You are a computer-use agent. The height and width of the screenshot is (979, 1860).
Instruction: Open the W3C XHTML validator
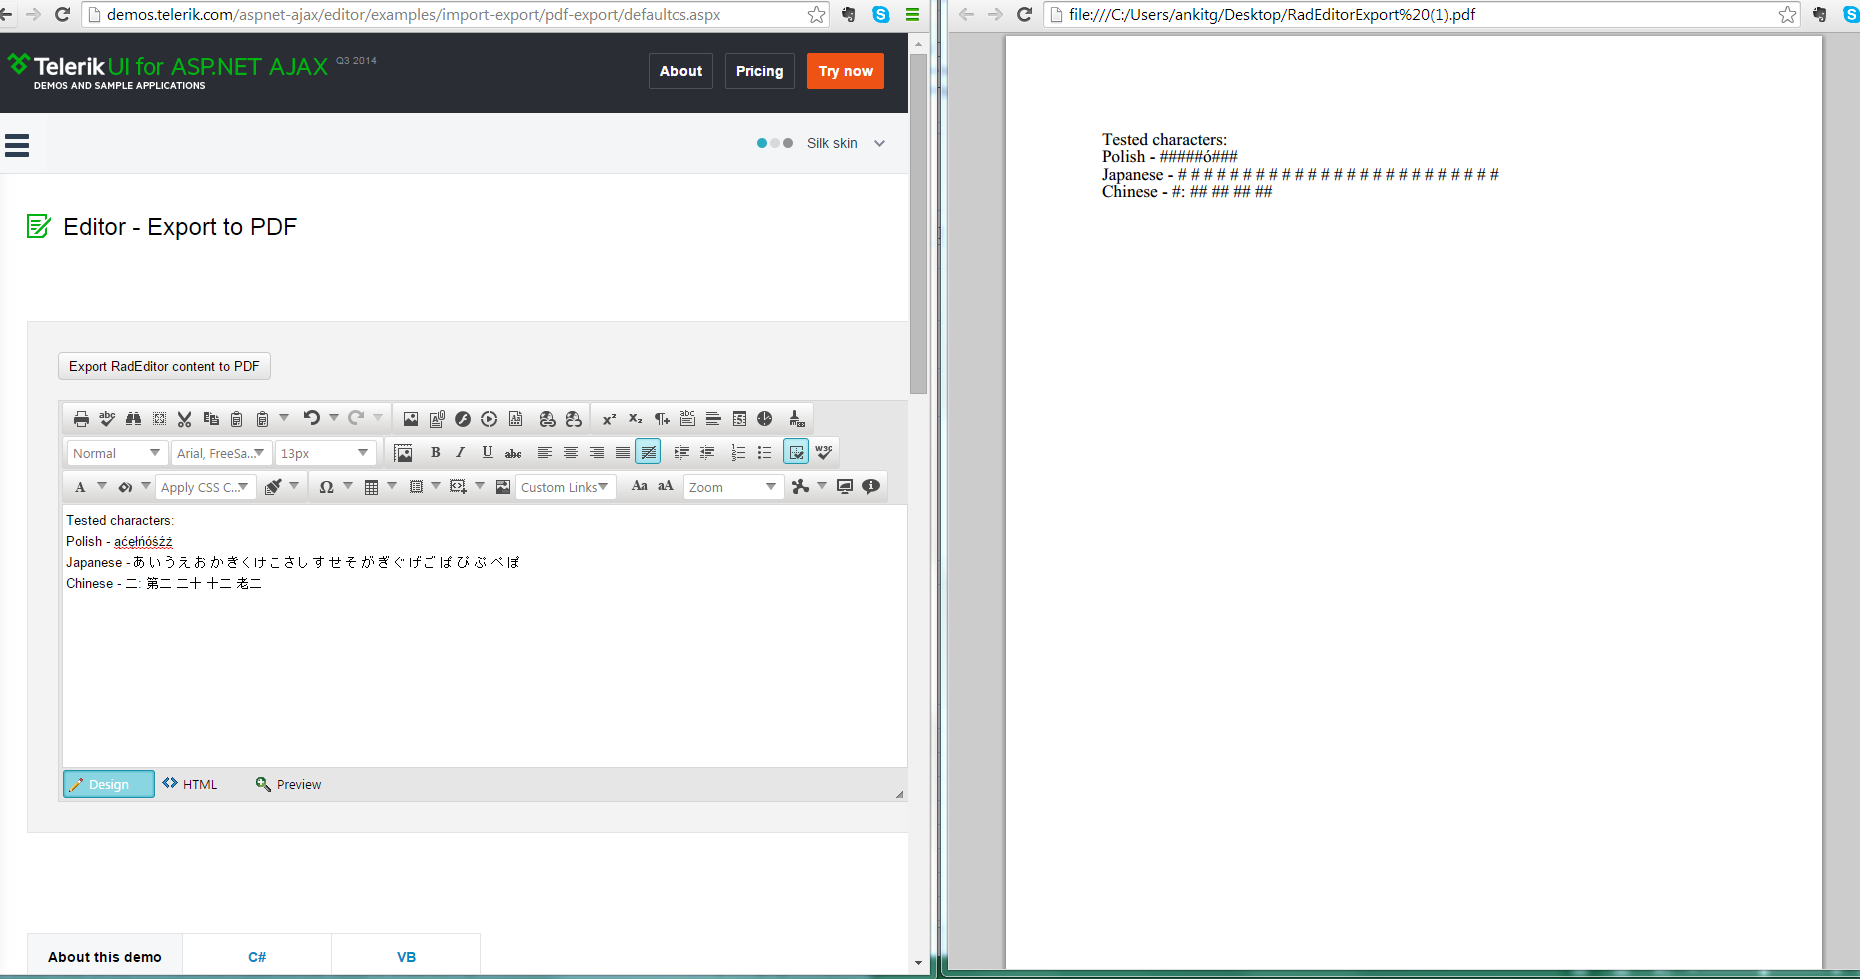coord(824,453)
